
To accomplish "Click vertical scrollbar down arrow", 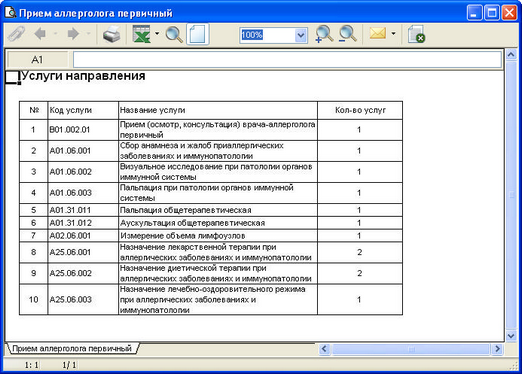I will tap(511, 336).
